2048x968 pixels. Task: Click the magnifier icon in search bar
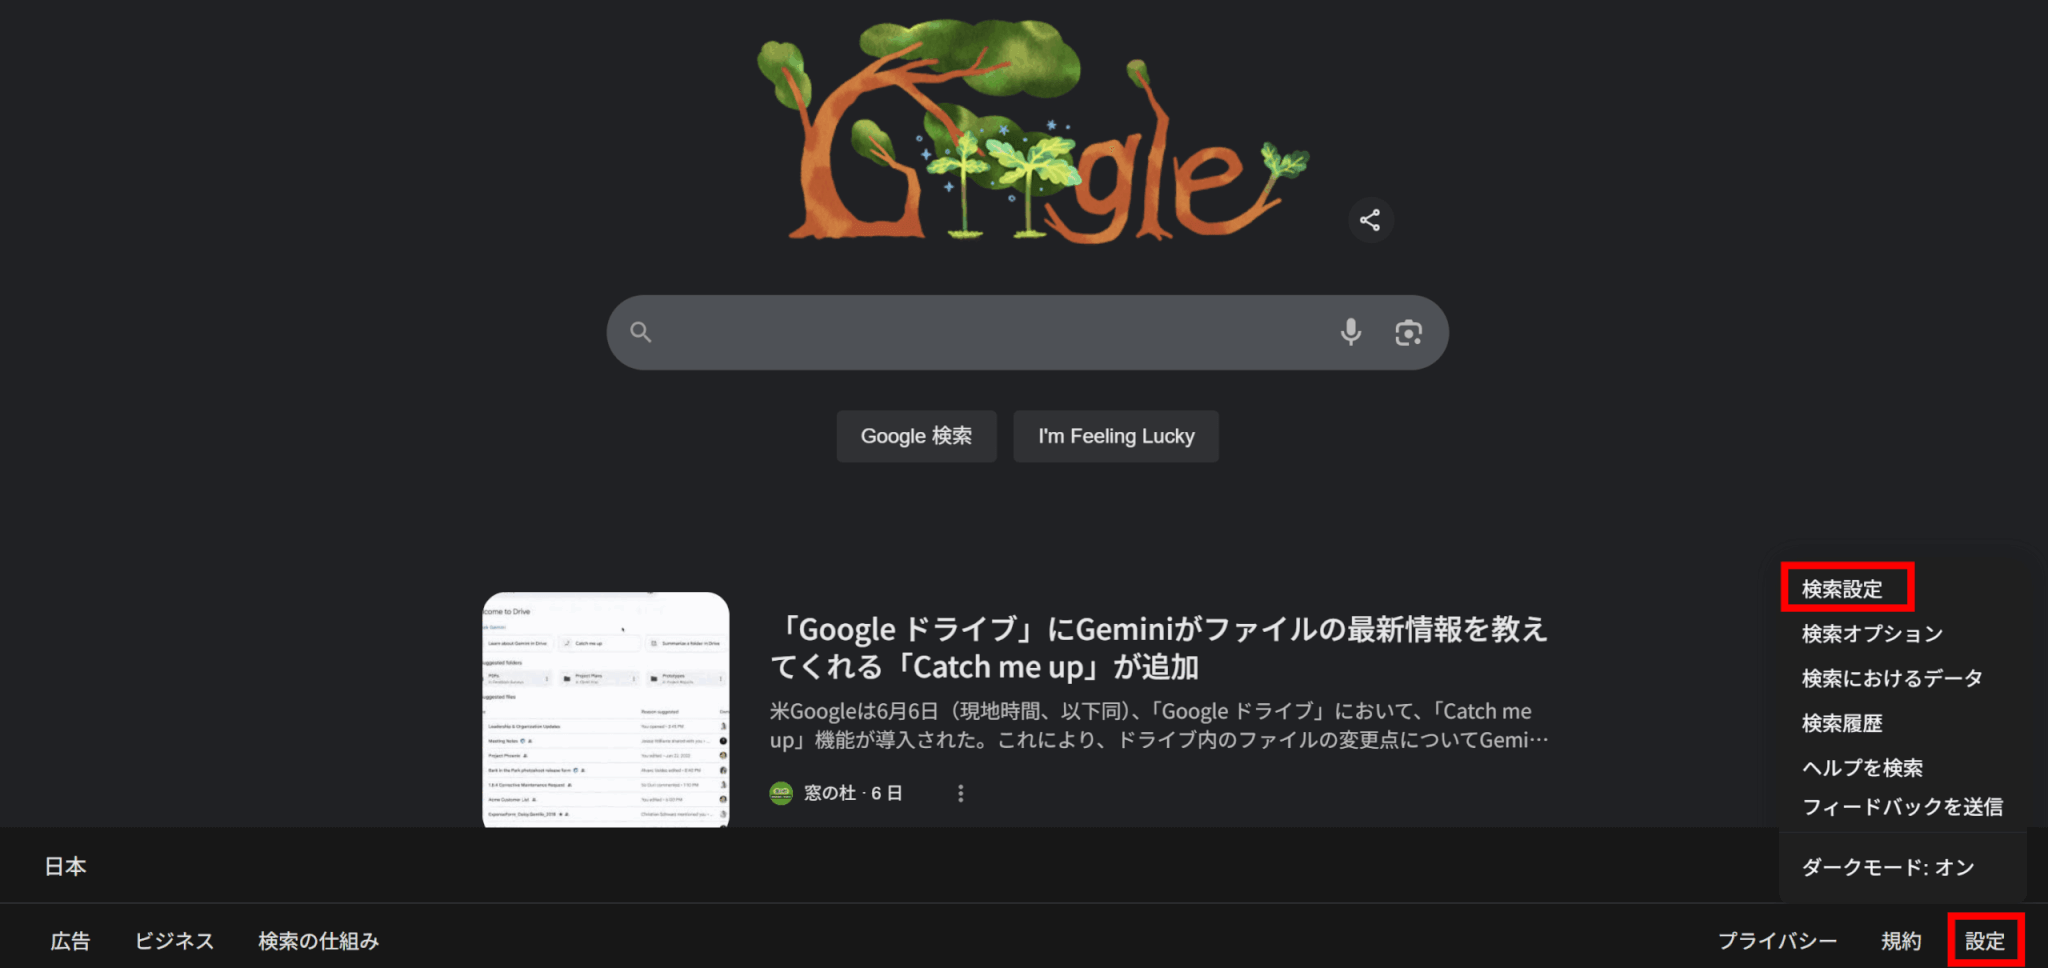click(x=641, y=332)
